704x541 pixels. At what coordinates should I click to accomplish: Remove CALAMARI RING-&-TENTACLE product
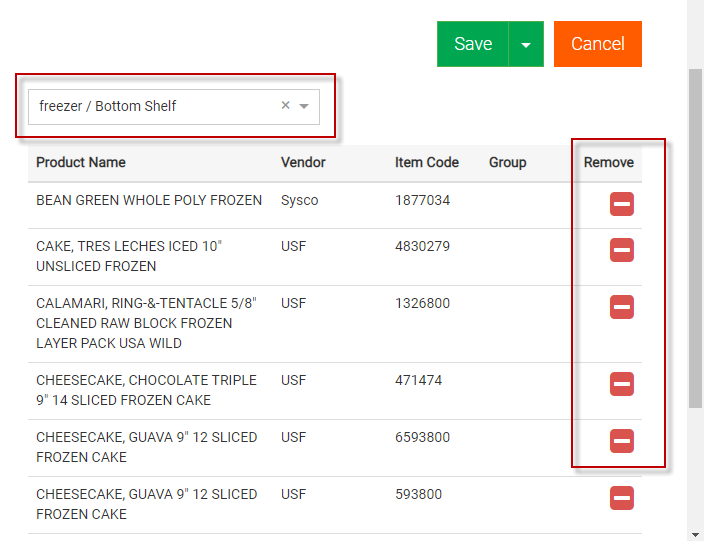621,307
